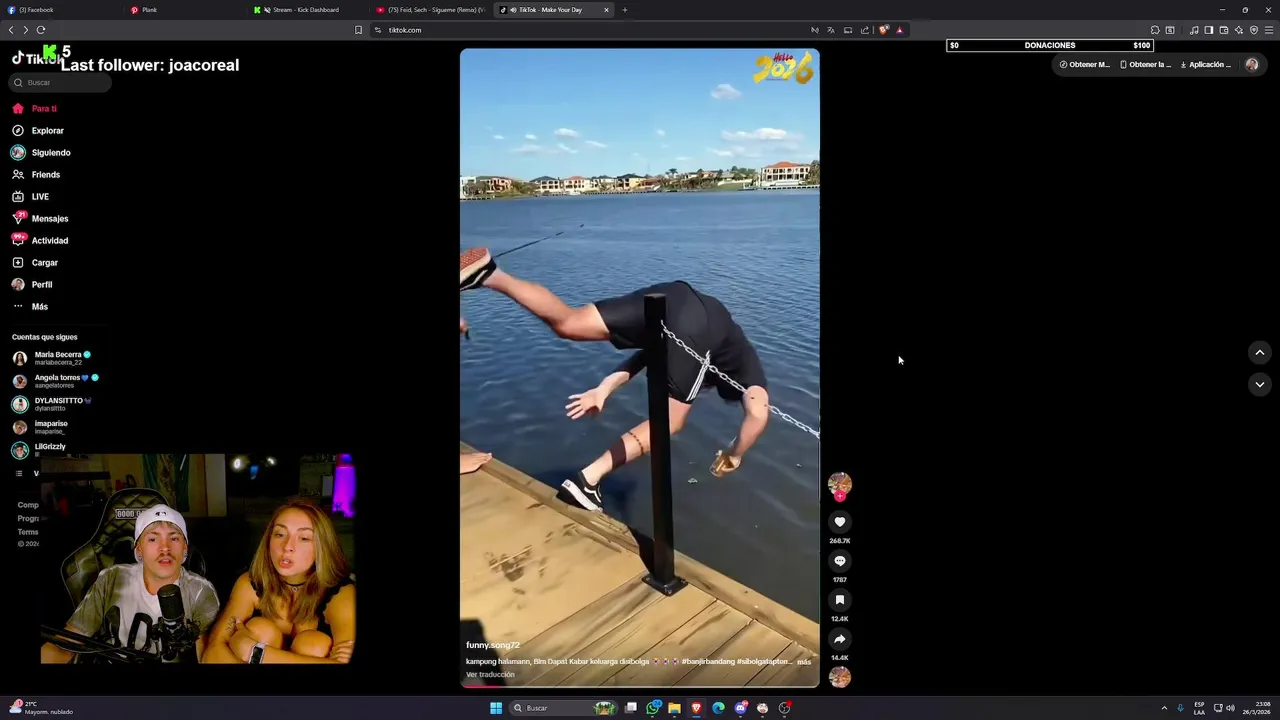Click the Obtener la... app button
Image resolution: width=1280 pixels, height=720 pixels.
1145,64
